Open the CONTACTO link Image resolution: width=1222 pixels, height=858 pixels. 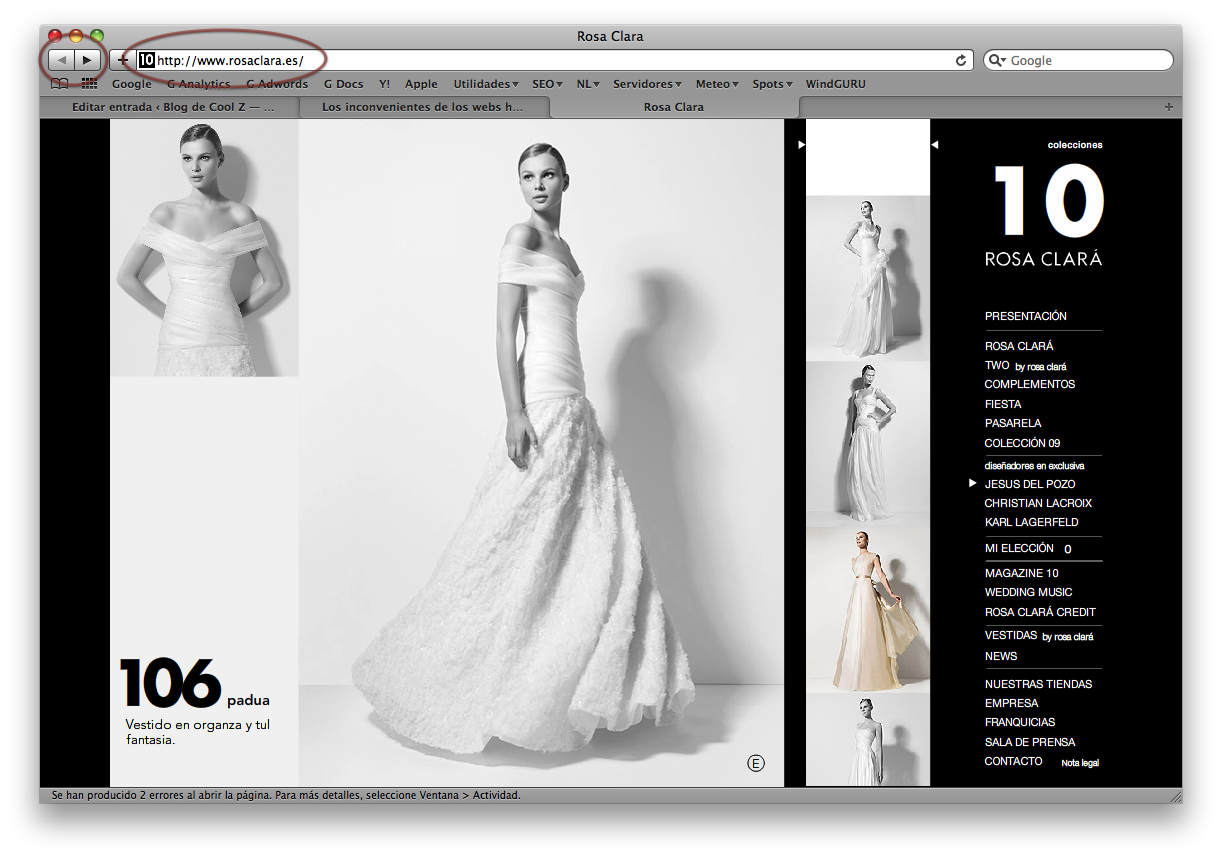1013,761
